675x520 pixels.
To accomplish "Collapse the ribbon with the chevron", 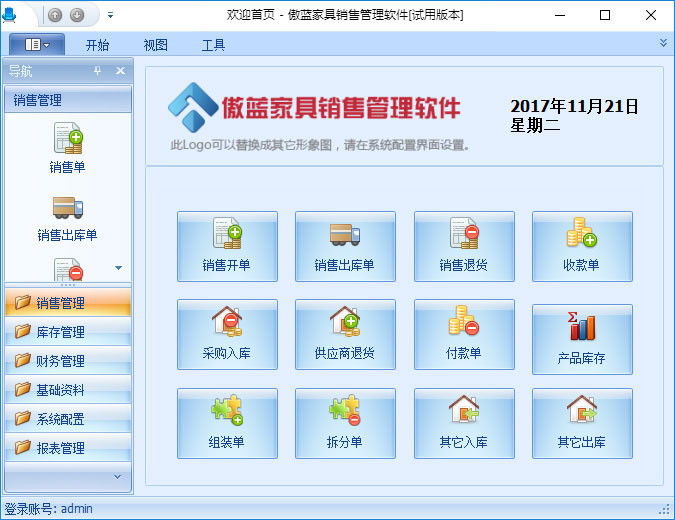I will [663, 43].
